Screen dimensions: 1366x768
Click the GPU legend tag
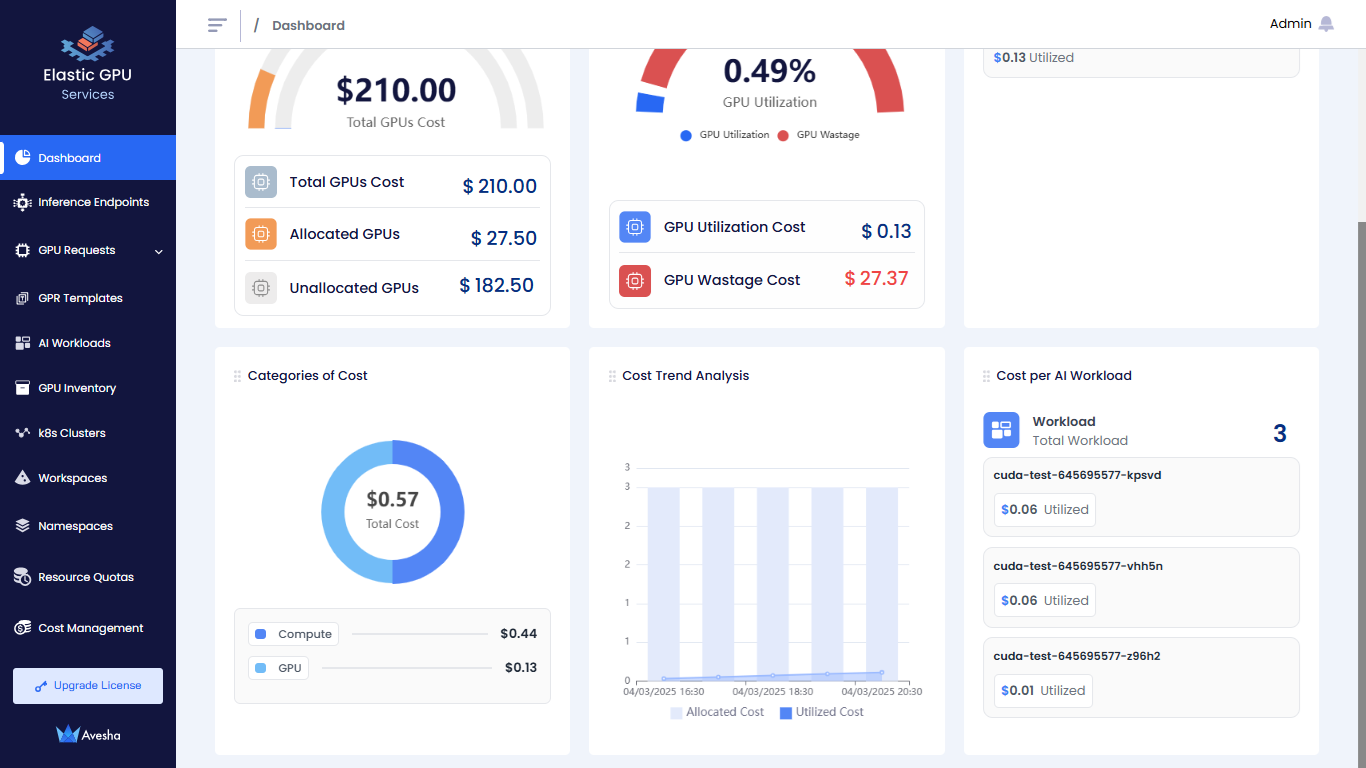click(278, 668)
